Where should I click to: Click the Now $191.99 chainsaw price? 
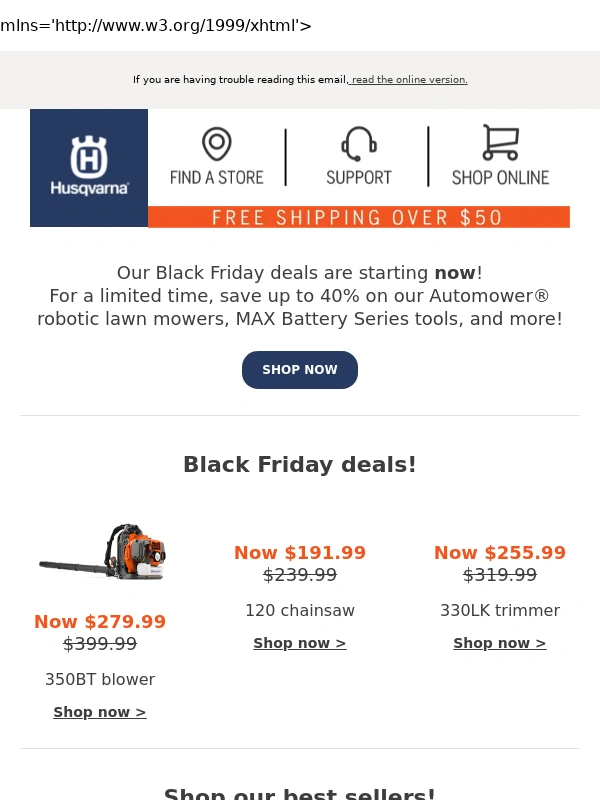300,553
